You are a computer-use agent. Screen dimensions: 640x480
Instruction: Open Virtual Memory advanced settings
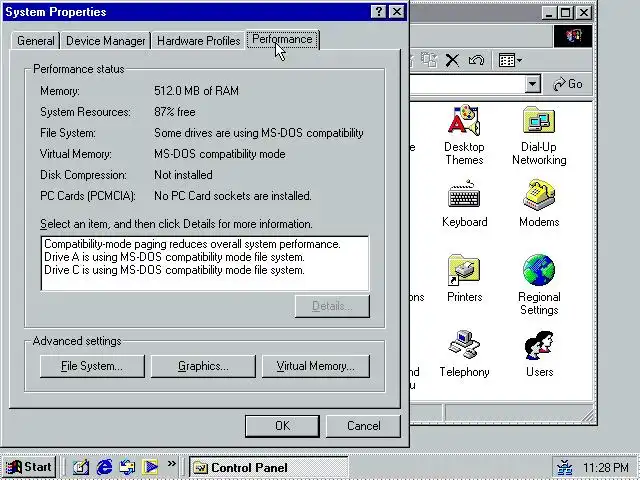(316, 366)
